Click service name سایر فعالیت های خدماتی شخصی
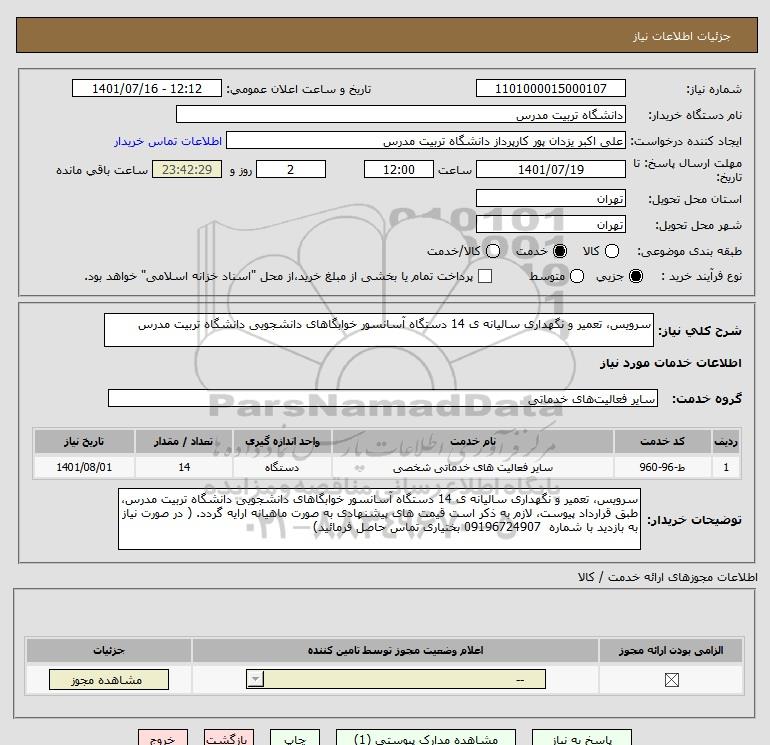 472,468
